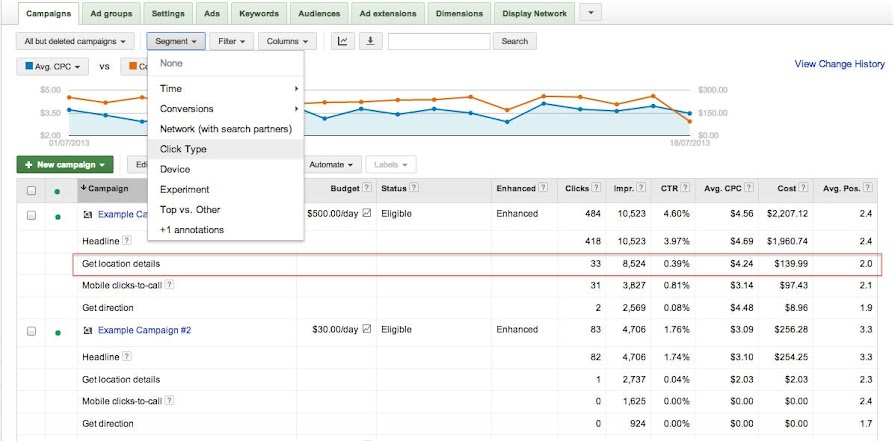895x441 pixels.
Task: Expand the Columns dropdown
Action: pos(287,41)
